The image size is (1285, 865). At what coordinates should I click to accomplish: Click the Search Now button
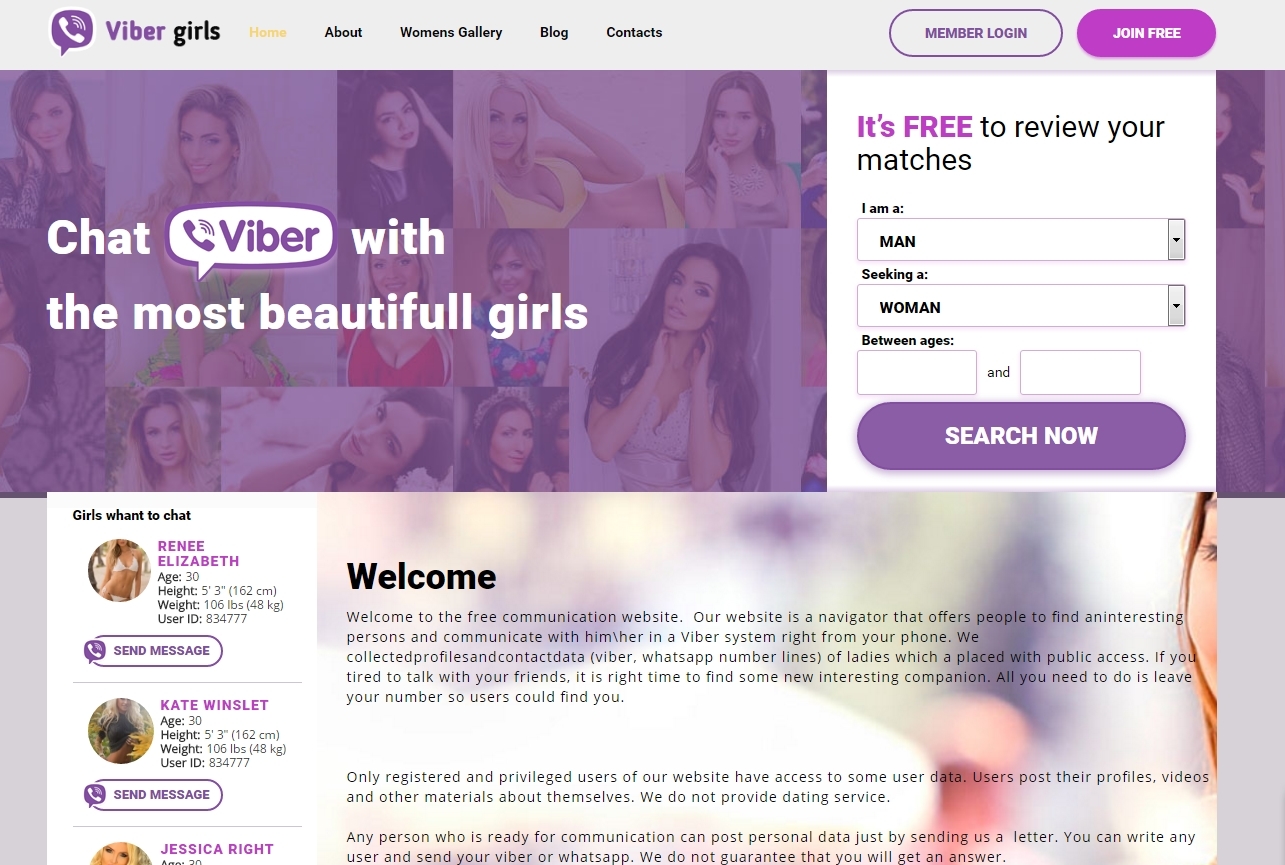(1021, 436)
